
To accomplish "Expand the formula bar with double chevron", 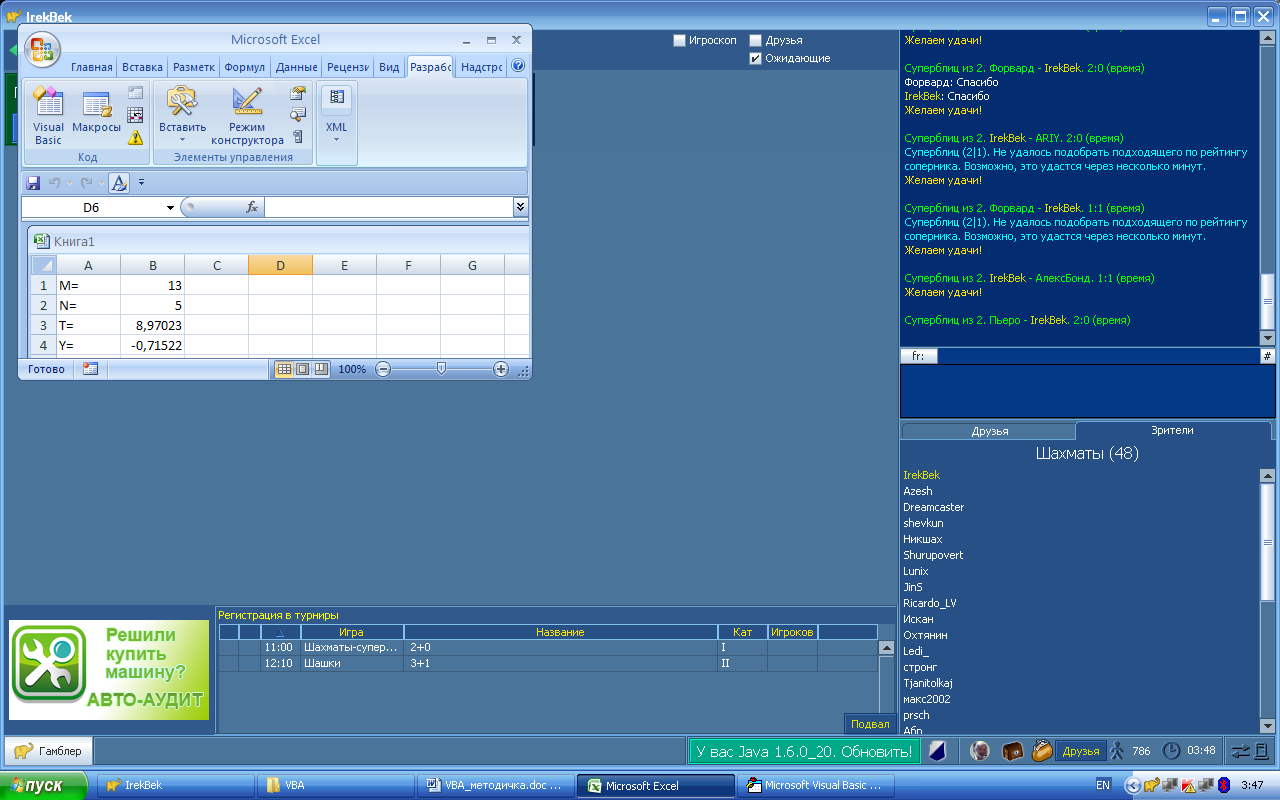I will pyautogui.click(x=520, y=207).
